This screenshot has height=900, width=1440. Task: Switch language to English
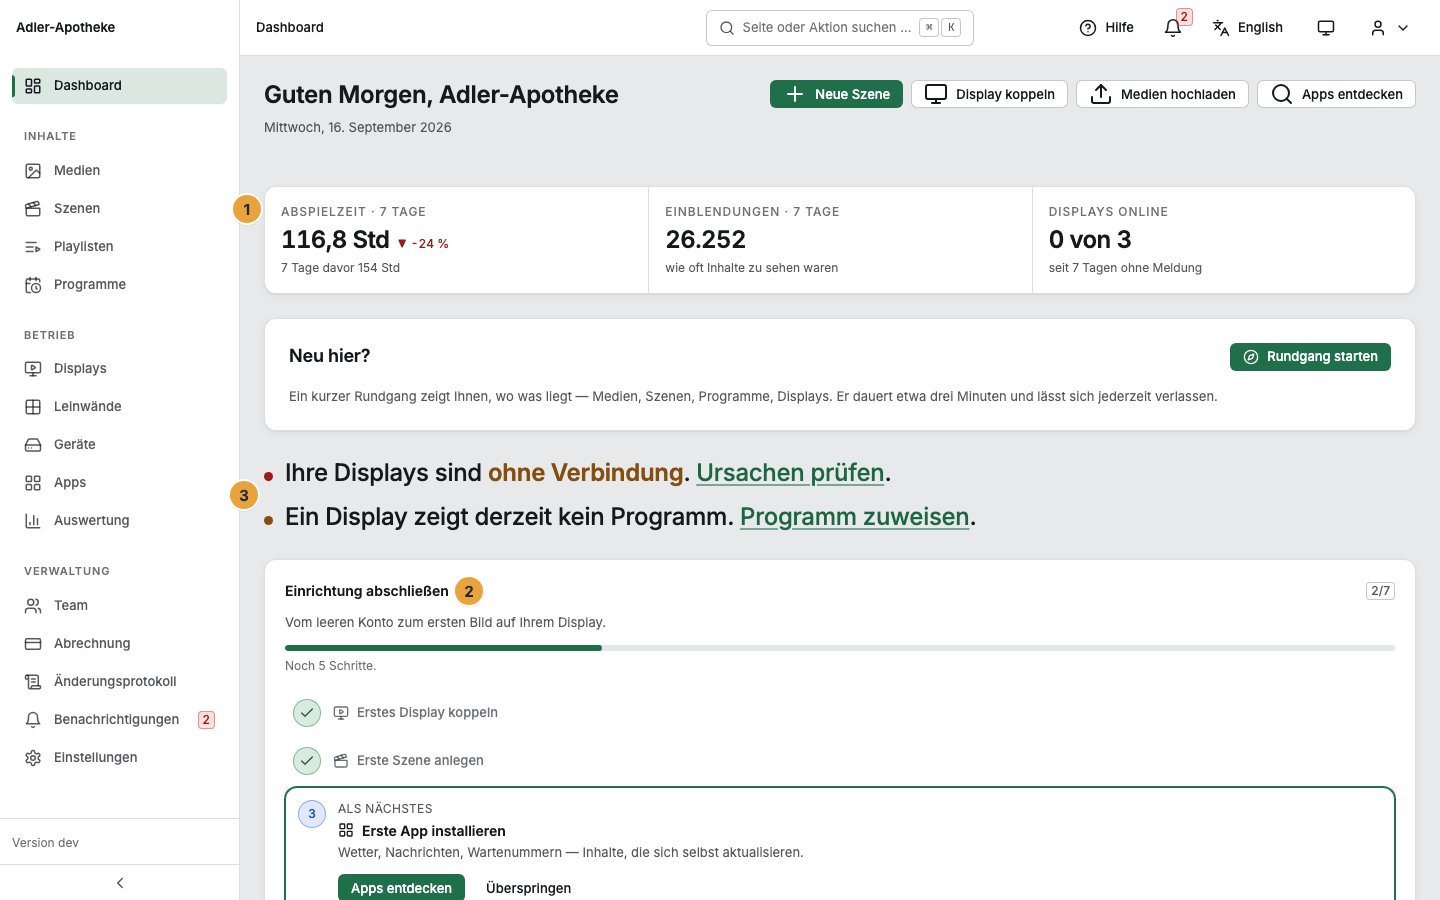click(1248, 28)
